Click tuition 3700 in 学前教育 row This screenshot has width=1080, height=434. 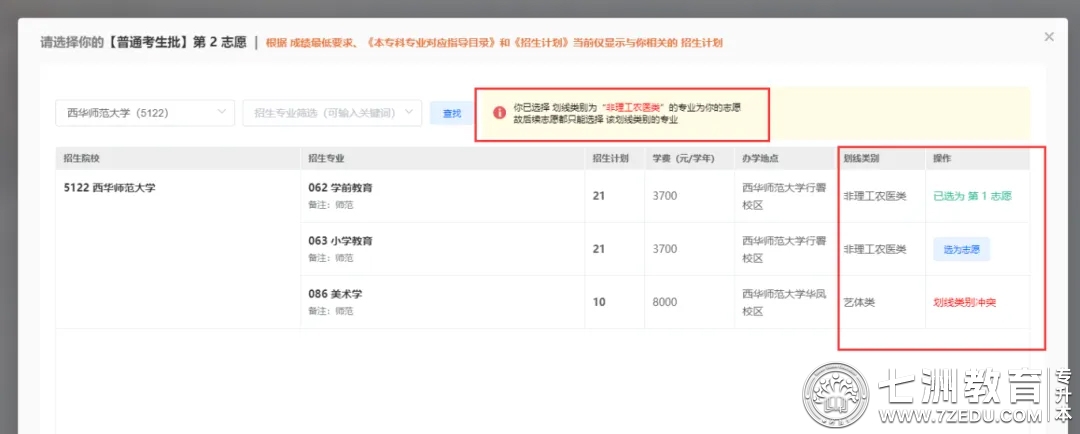pos(665,196)
